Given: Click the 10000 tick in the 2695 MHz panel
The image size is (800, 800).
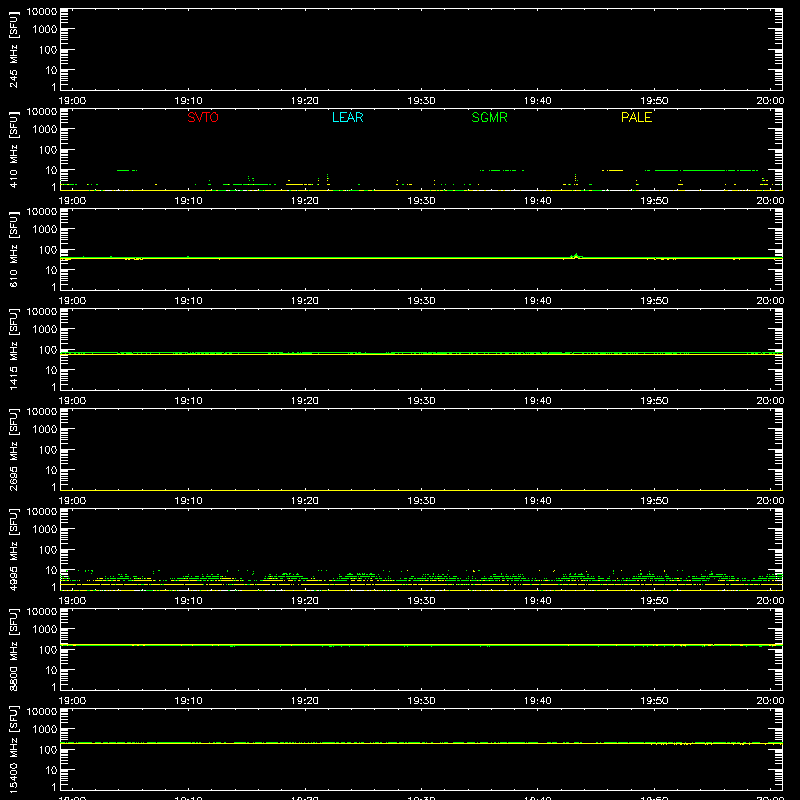Looking at the screenshot, I should coord(42,412).
